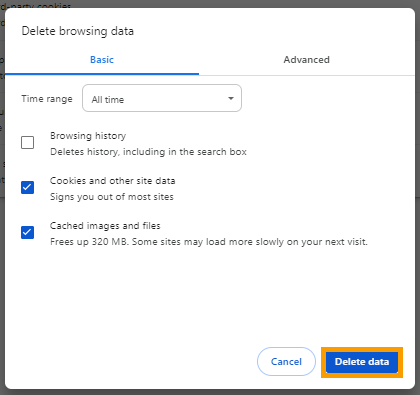Uncheck Cookies and other site data
The height and width of the screenshot is (395, 420).
pos(27,187)
